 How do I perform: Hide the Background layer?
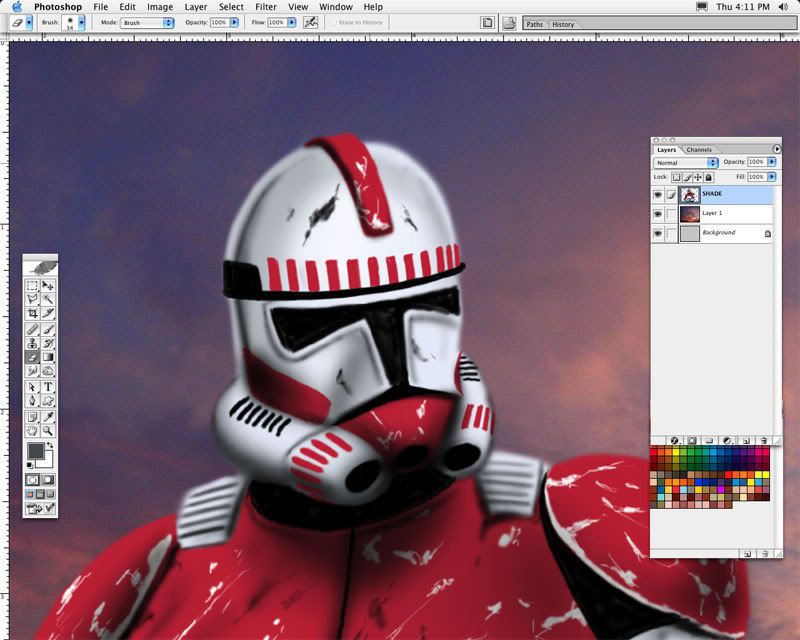(658, 233)
